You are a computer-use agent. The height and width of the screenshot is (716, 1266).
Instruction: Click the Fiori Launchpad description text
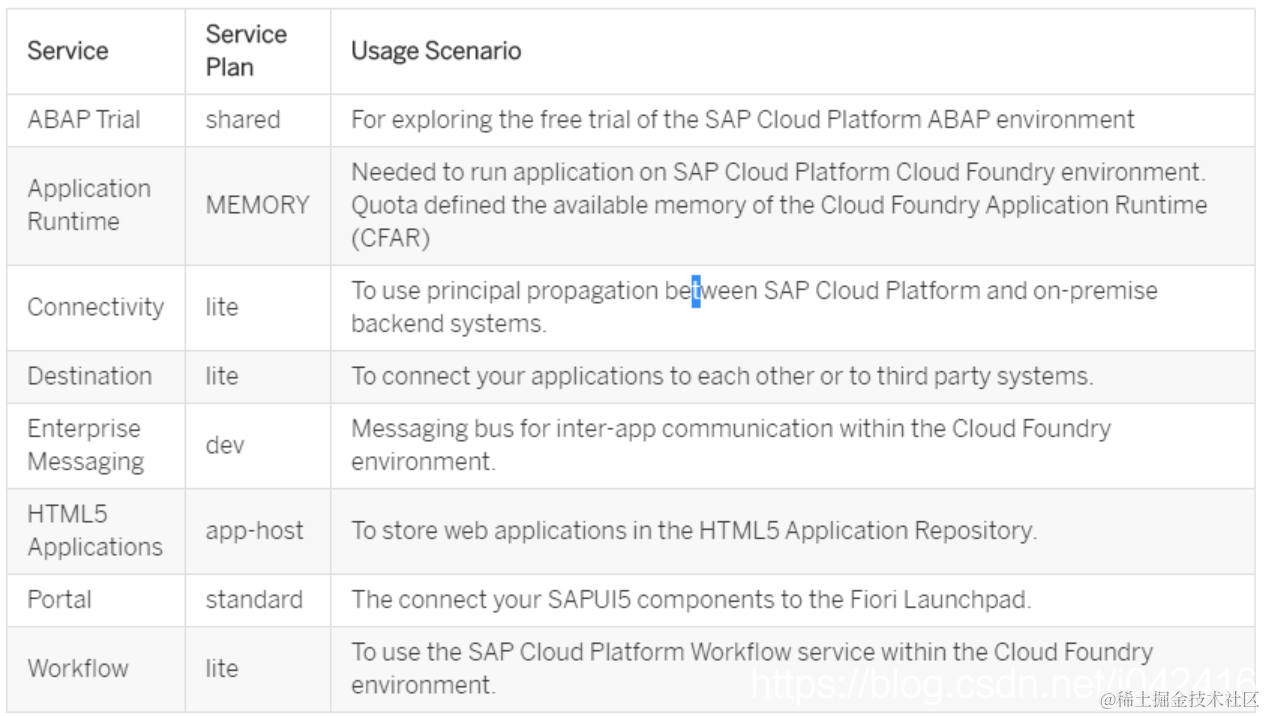691,600
